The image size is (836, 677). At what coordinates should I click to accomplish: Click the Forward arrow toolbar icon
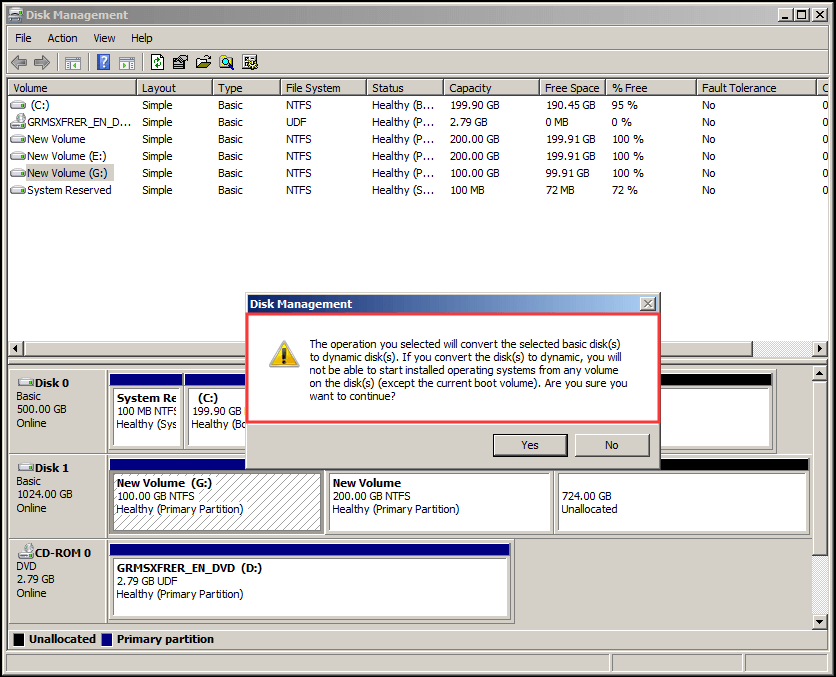point(42,62)
